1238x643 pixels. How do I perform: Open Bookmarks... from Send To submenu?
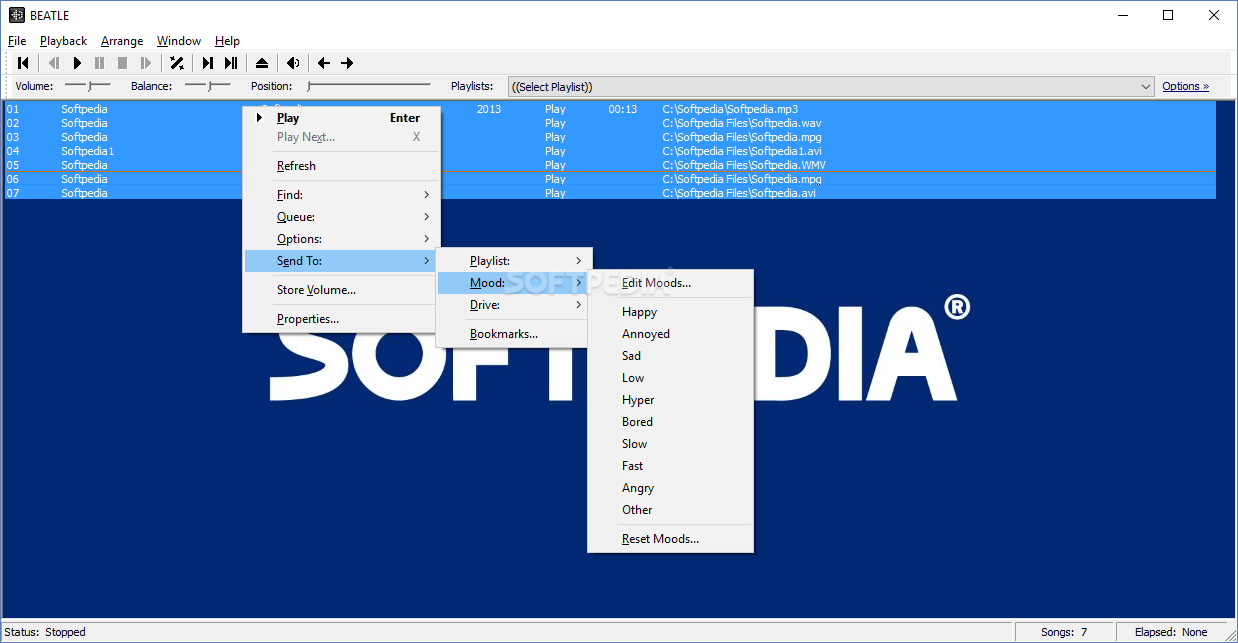coord(514,334)
